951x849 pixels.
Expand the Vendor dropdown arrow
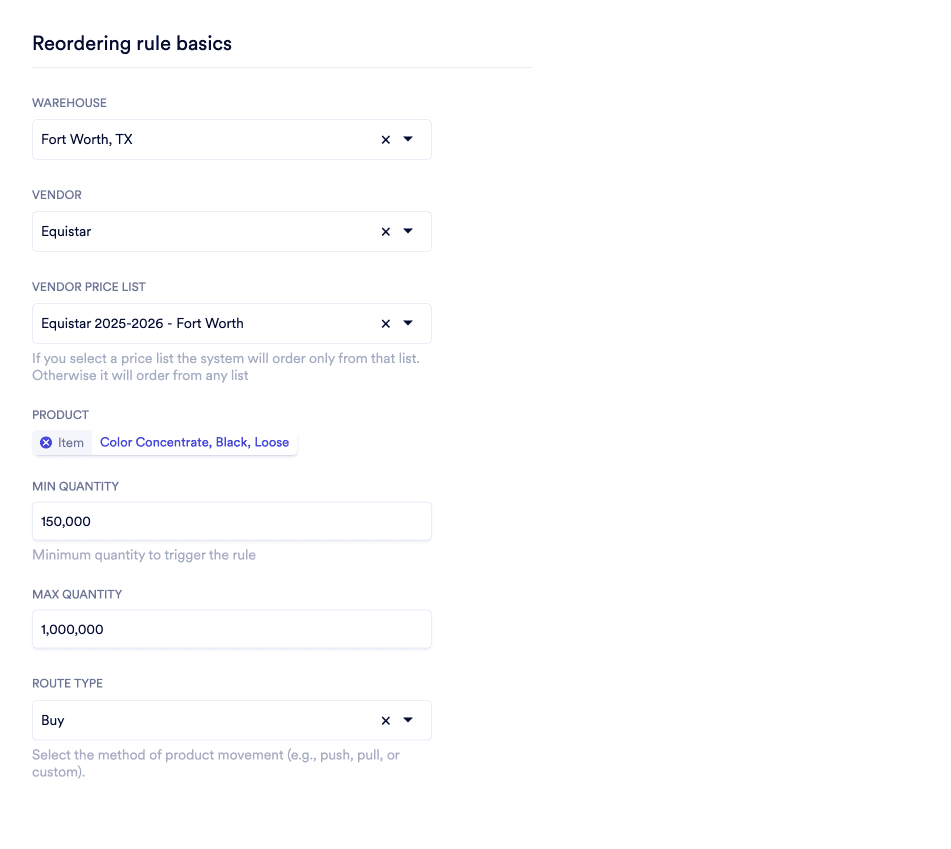click(x=408, y=232)
